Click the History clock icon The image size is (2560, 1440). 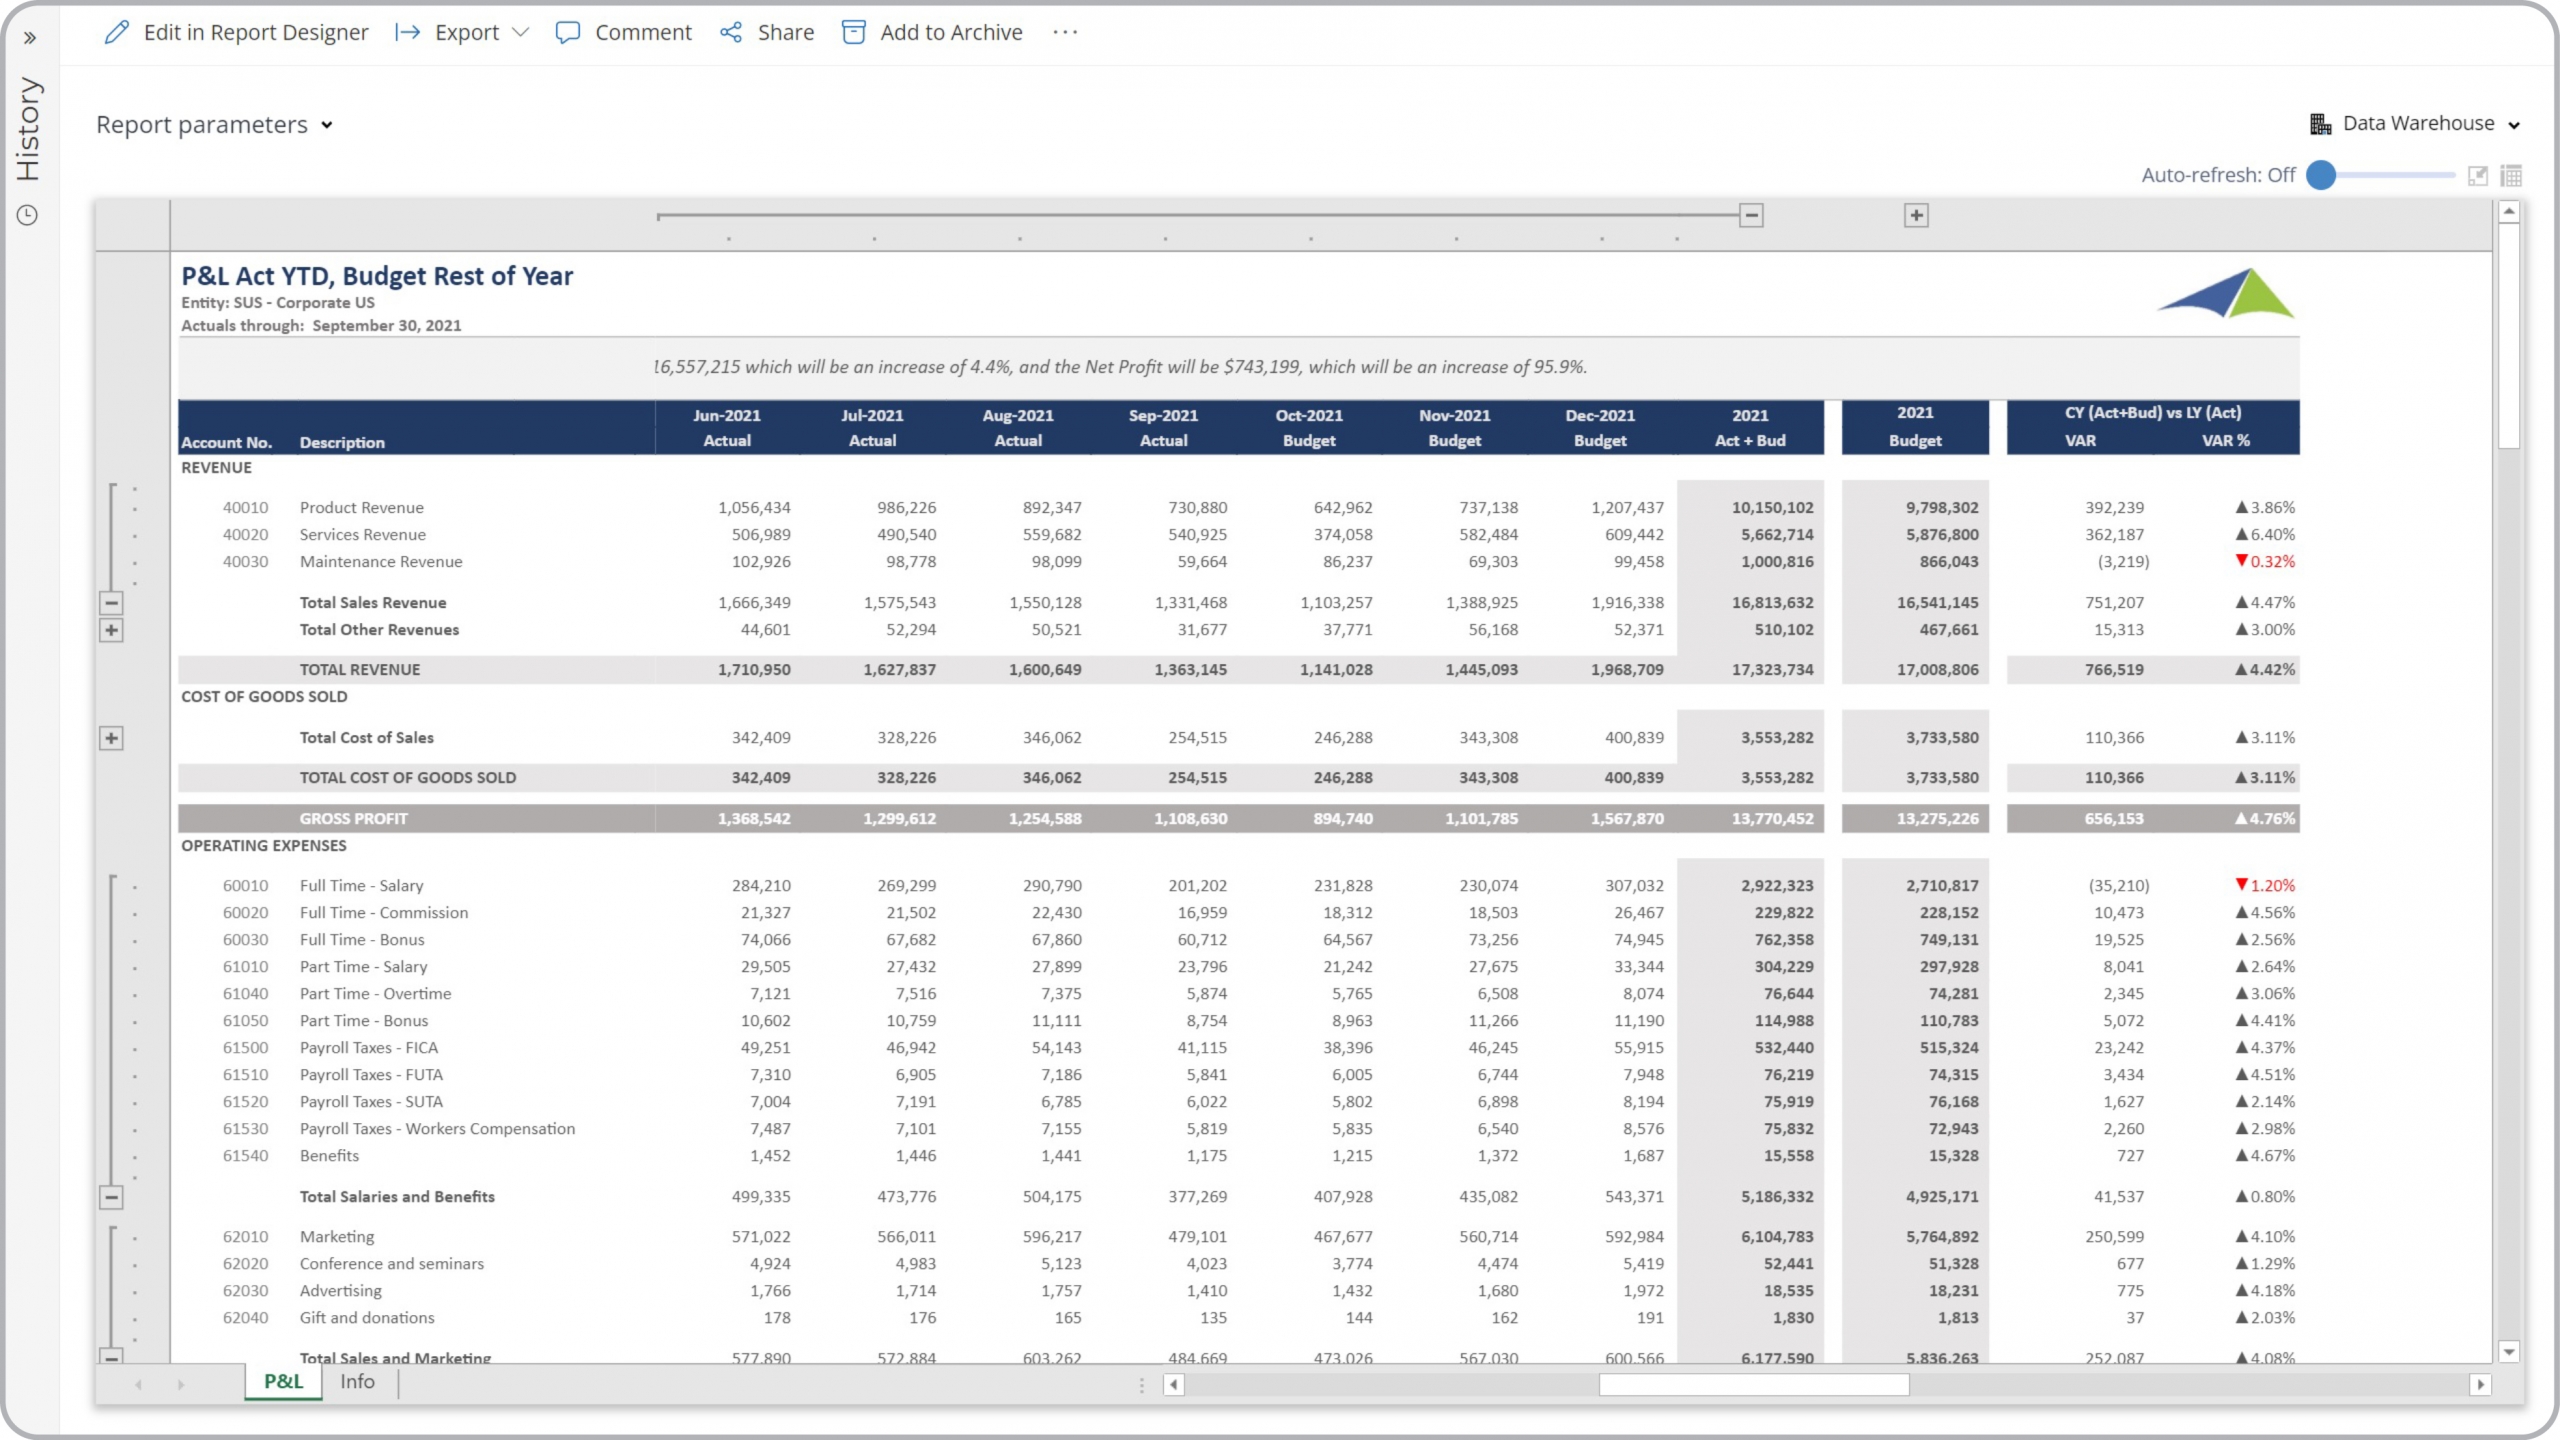click(x=28, y=215)
